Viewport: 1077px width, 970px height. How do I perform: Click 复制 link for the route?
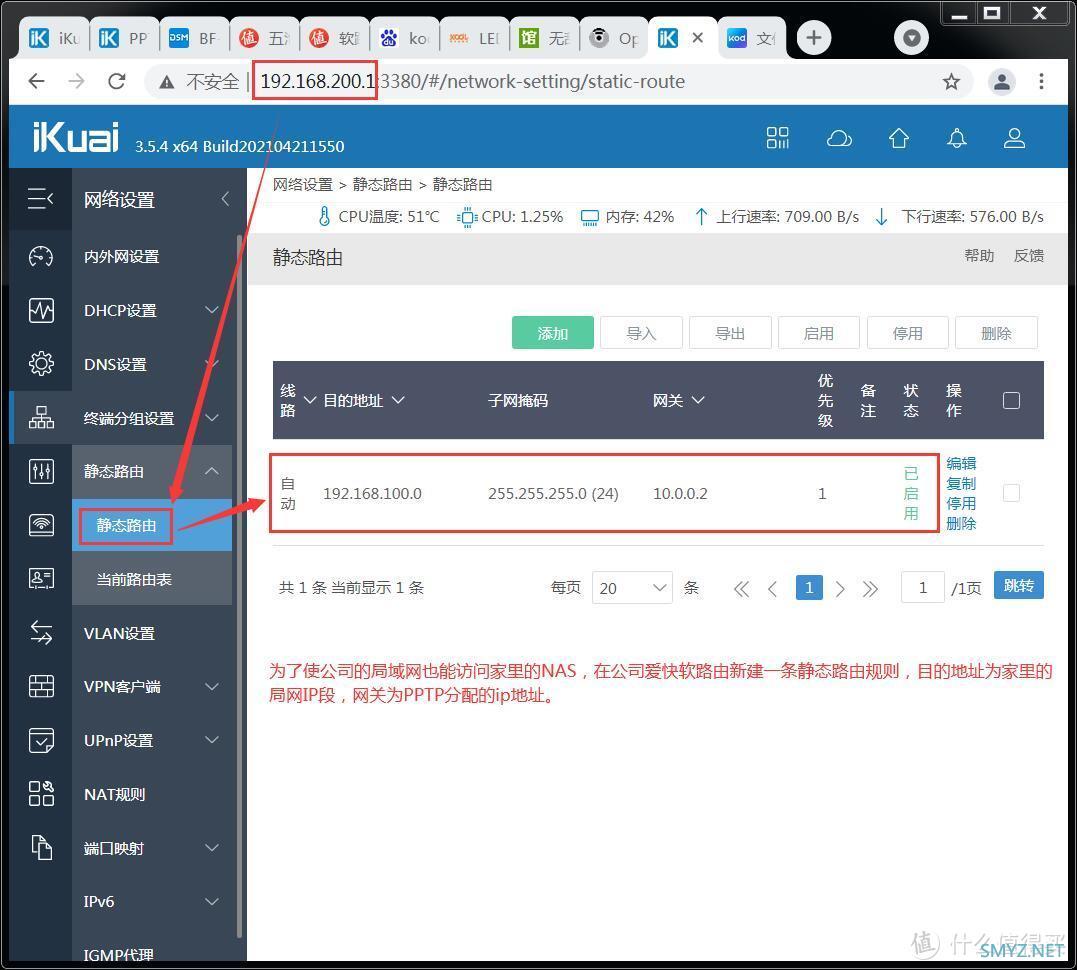click(x=961, y=484)
